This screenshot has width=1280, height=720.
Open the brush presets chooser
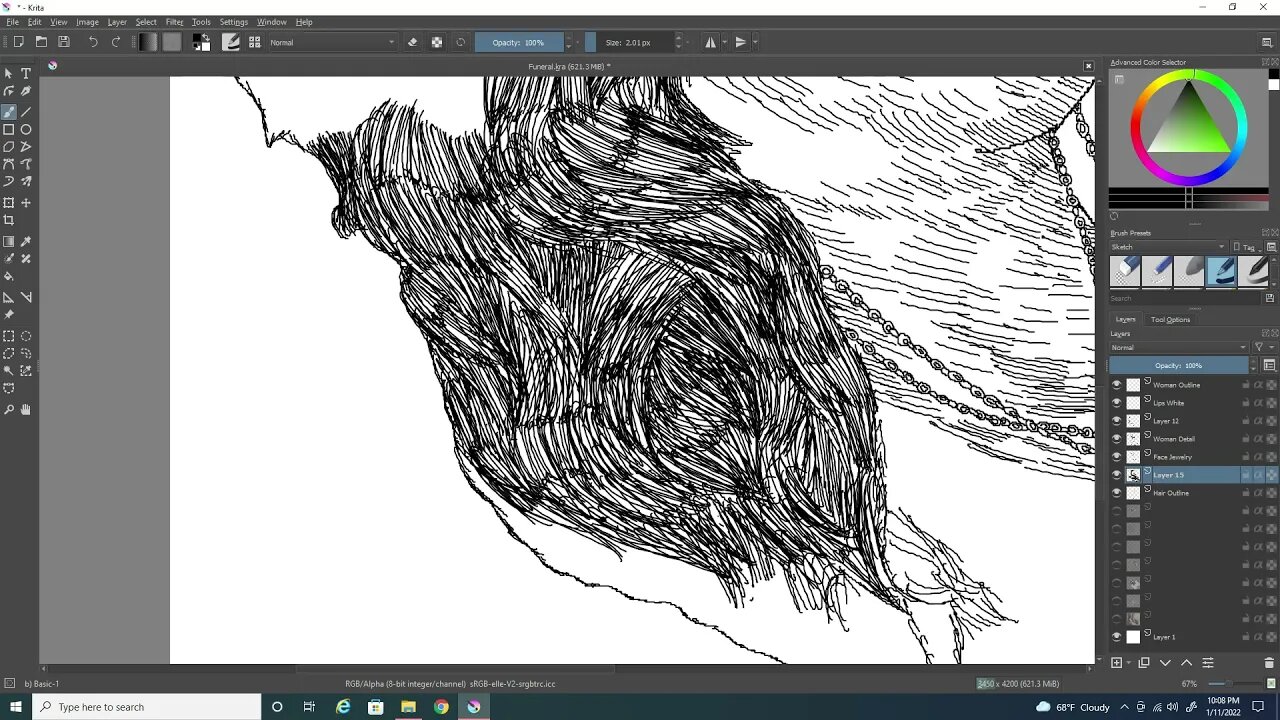[254, 42]
